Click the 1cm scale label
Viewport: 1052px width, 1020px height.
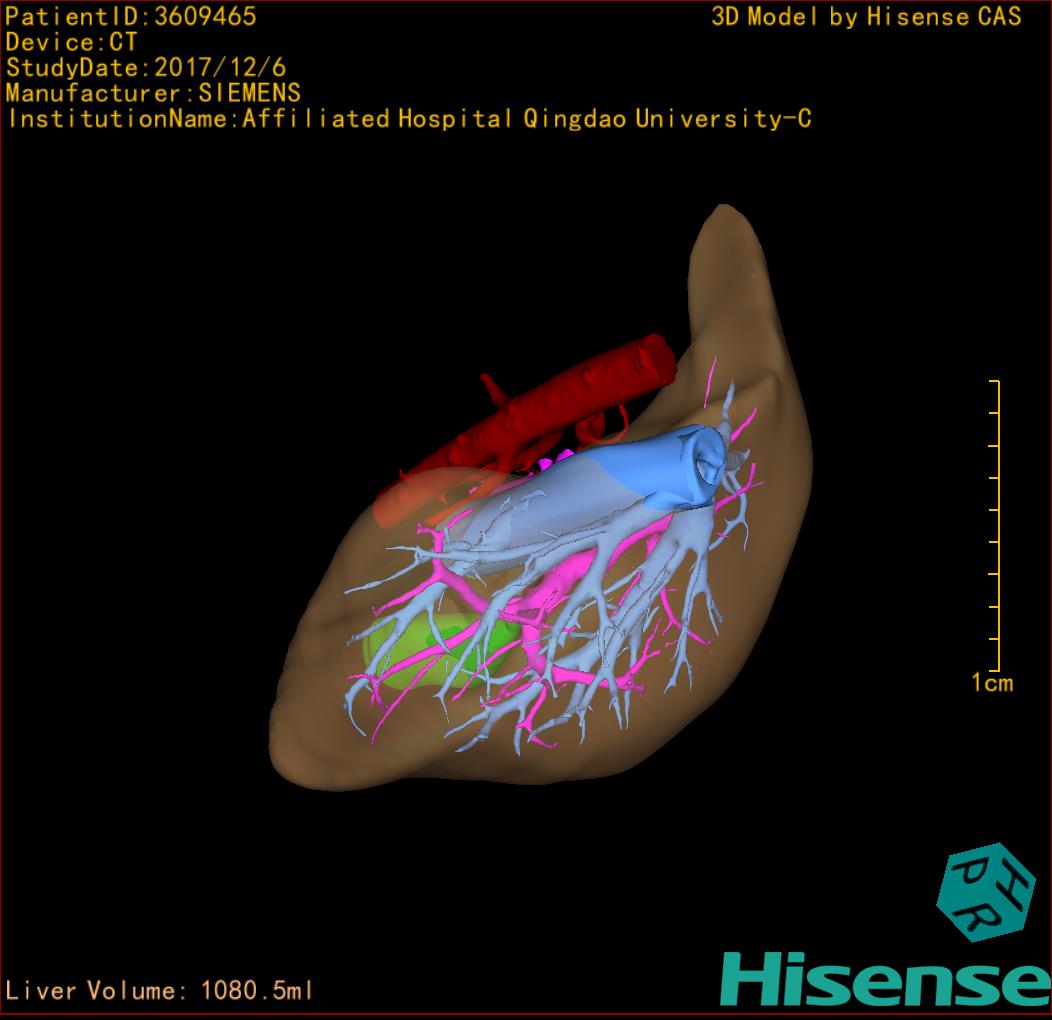point(992,683)
